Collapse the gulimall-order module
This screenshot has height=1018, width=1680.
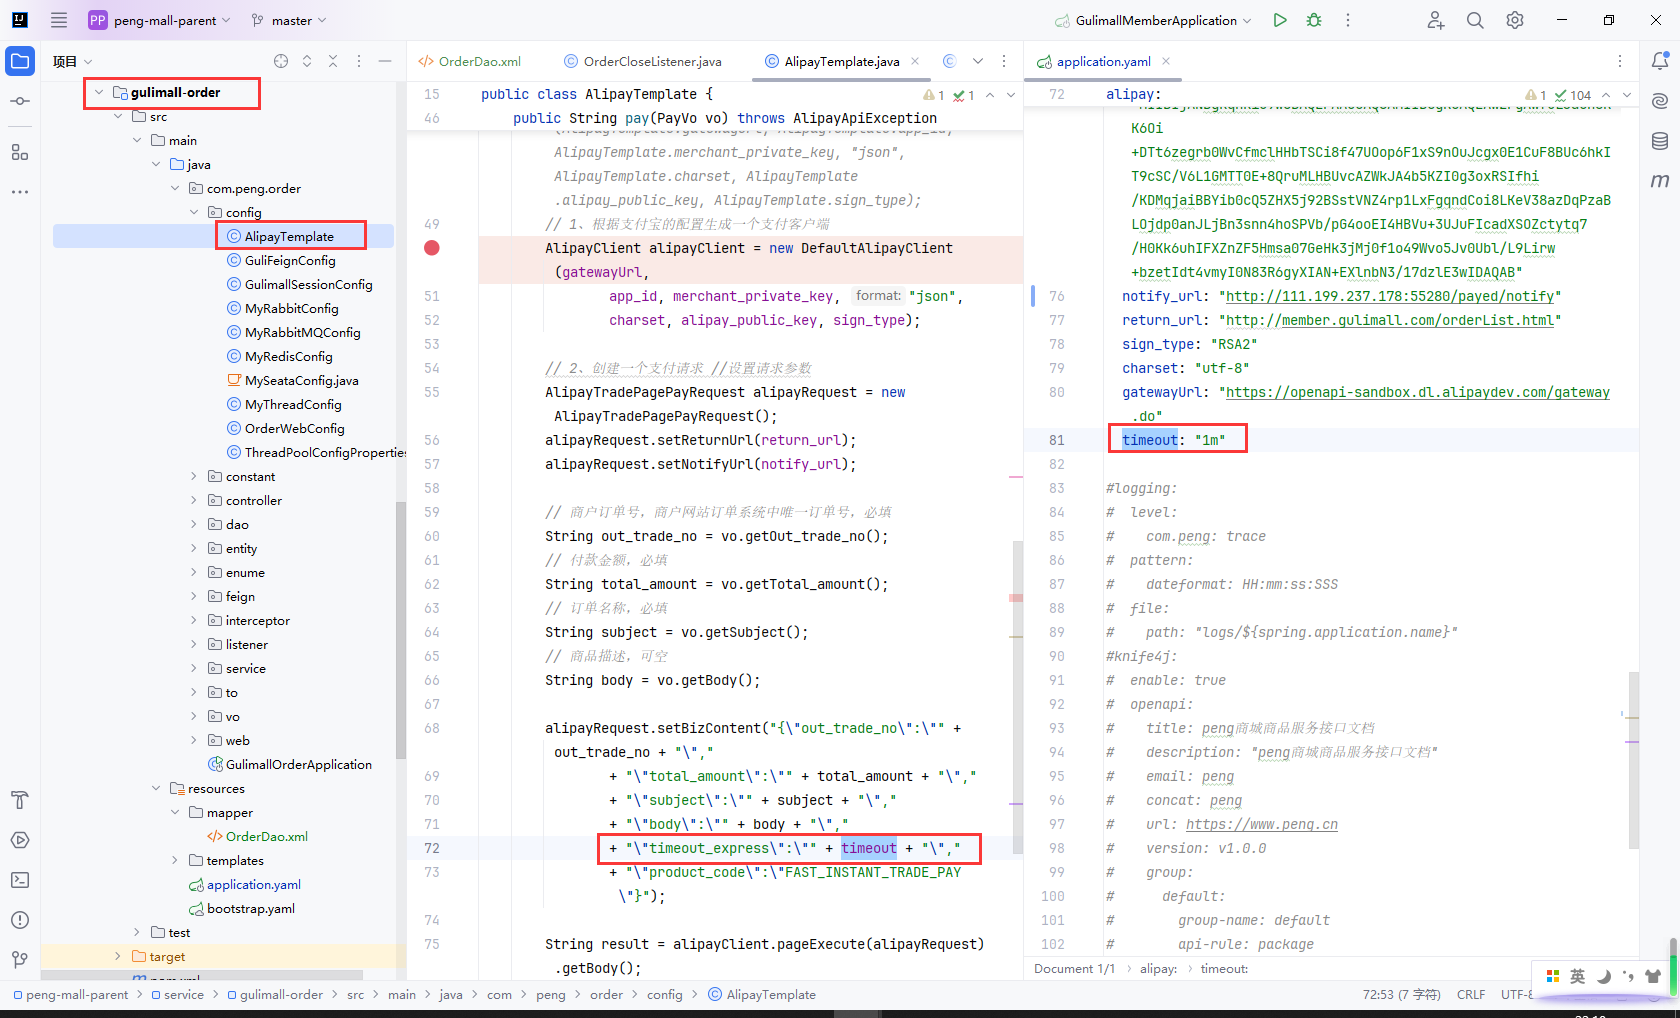pos(99,92)
